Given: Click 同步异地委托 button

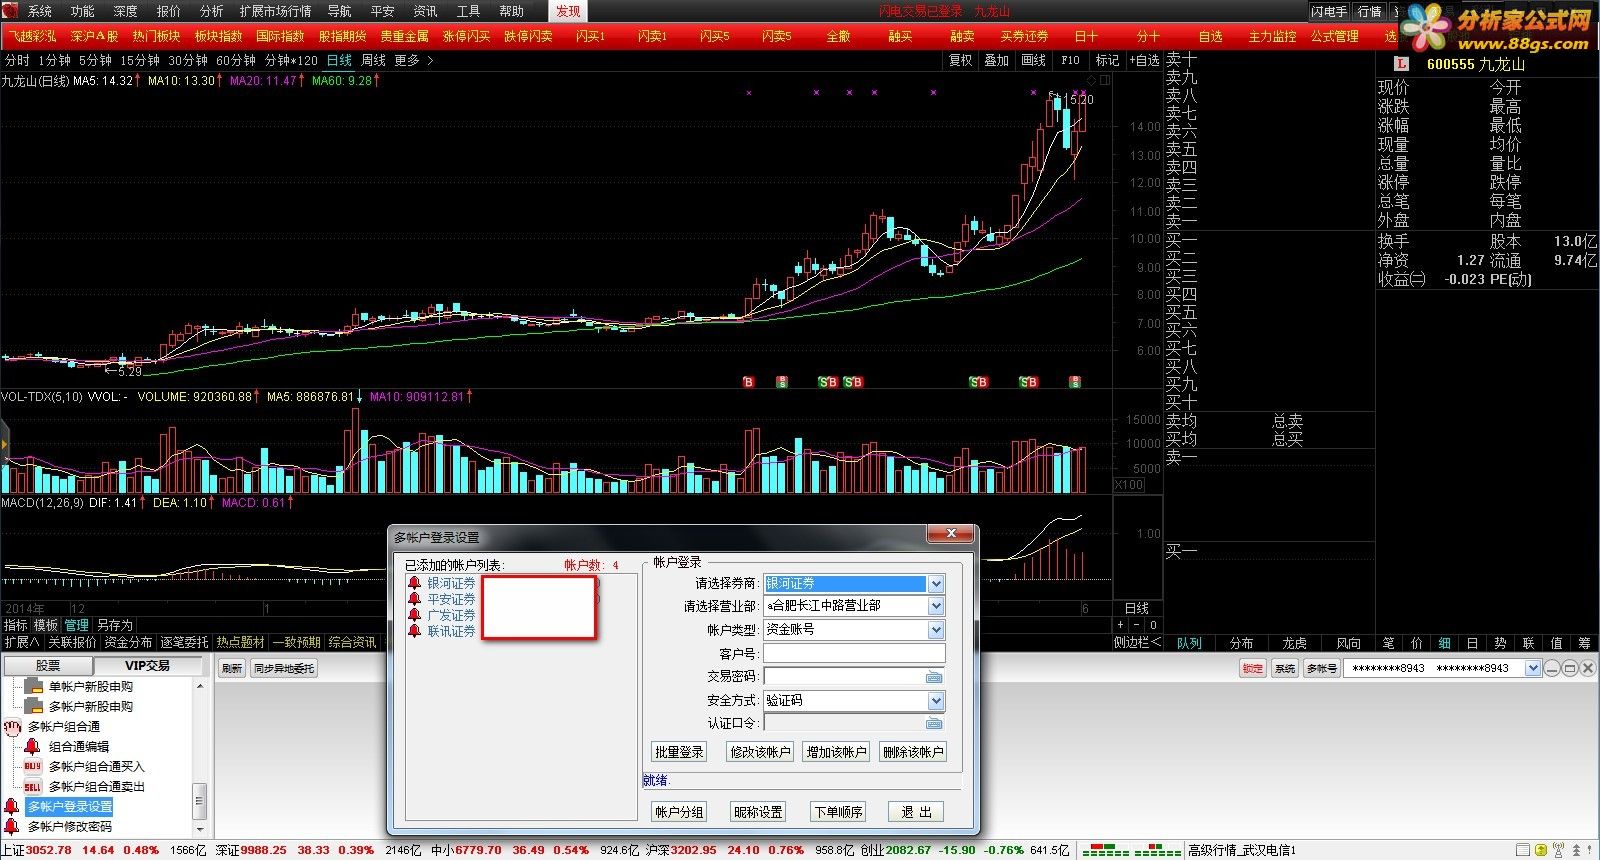Looking at the screenshot, I should (x=284, y=668).
